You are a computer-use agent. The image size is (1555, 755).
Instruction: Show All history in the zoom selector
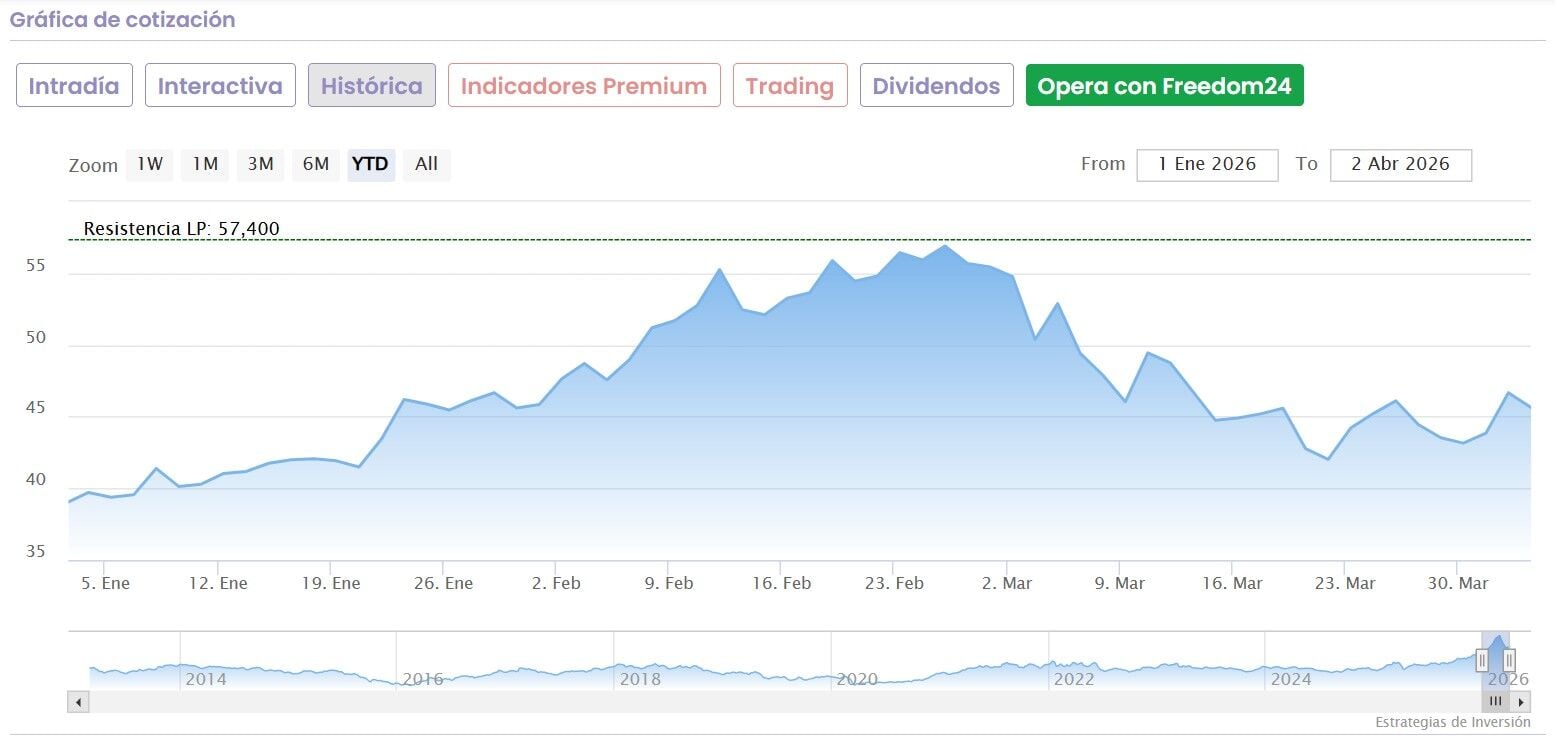click(x=426, y=164)
